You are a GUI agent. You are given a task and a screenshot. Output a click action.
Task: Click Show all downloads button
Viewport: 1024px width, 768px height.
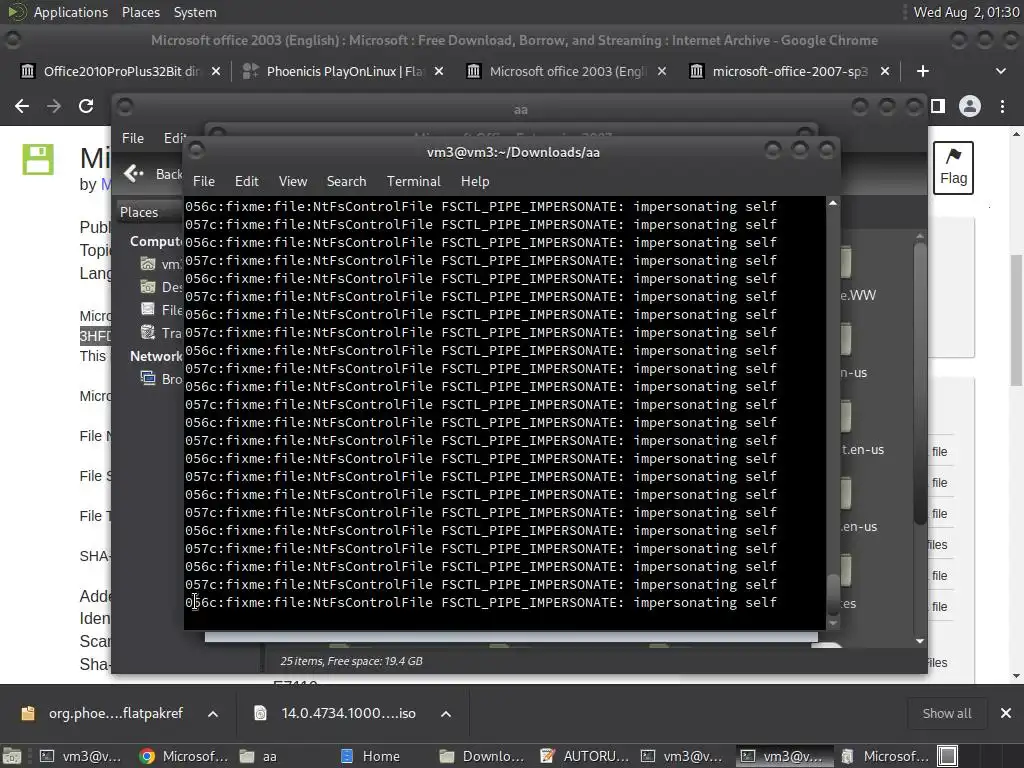coord(946,714)
